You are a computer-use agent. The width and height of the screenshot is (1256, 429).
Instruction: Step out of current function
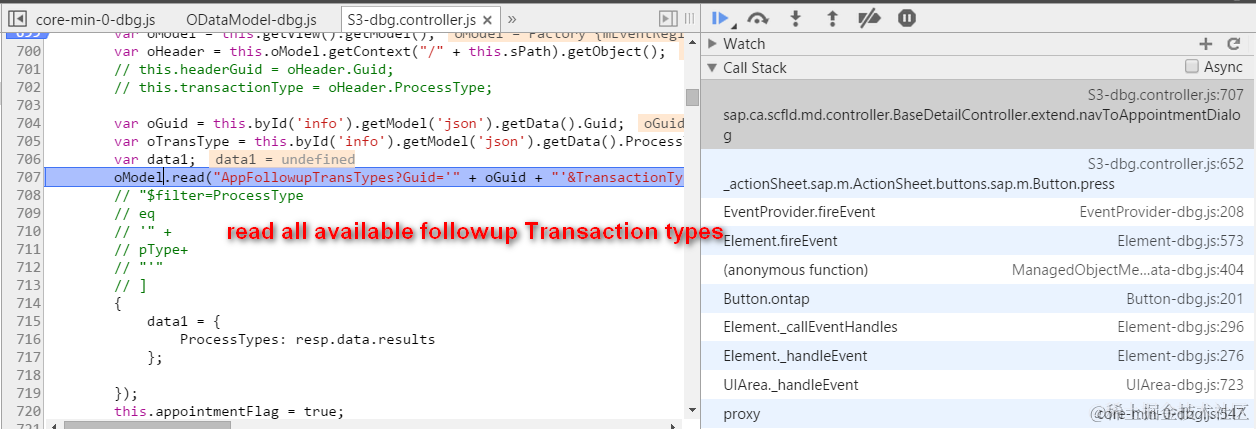click(832, 17)
